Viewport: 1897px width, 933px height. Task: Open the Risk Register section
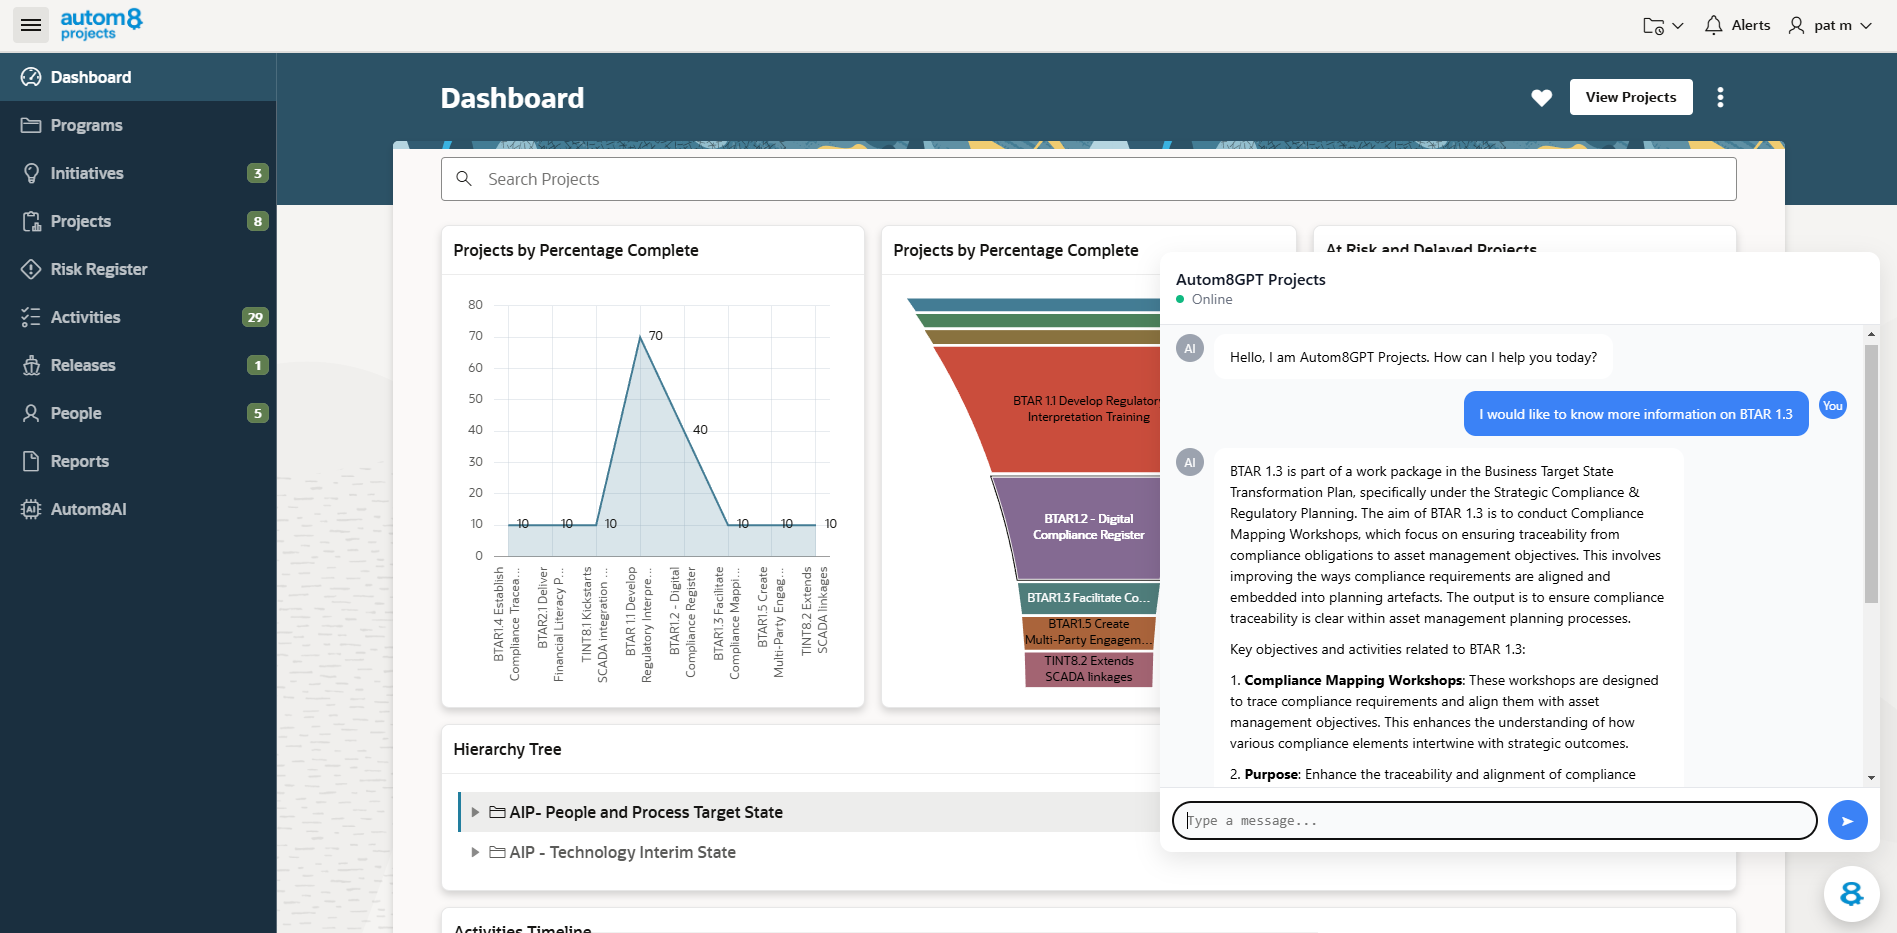pos(98,269)
